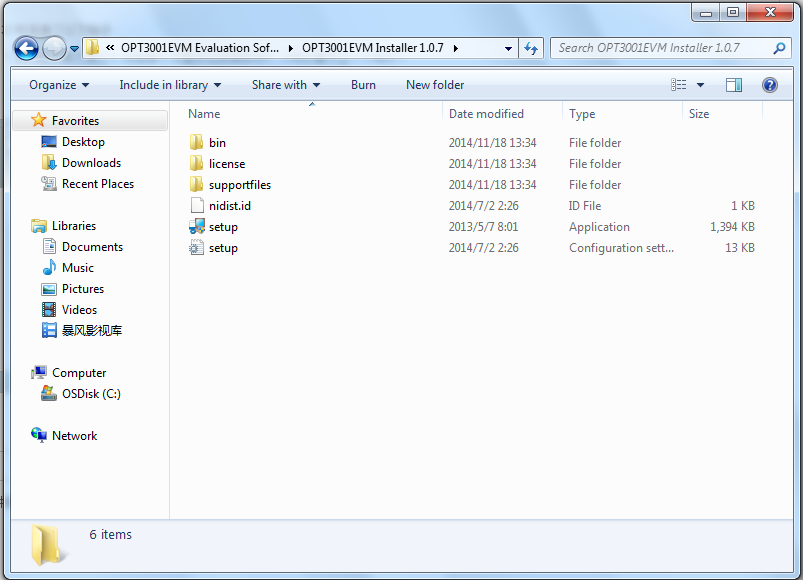
Task: Click the Configuration sett... type cell
Action: [x=621, y=248]
